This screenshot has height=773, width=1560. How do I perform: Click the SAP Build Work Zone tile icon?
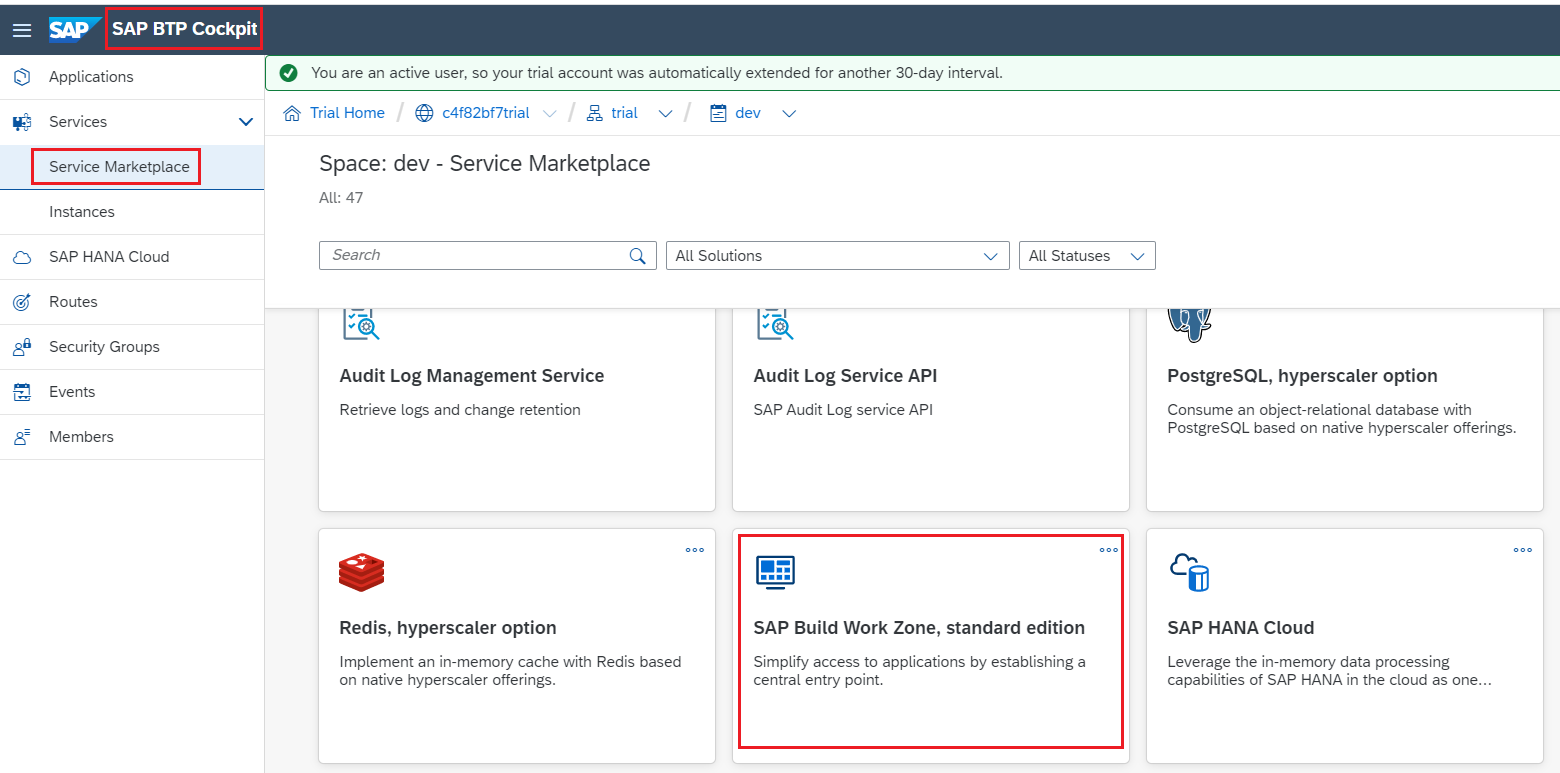775,571
